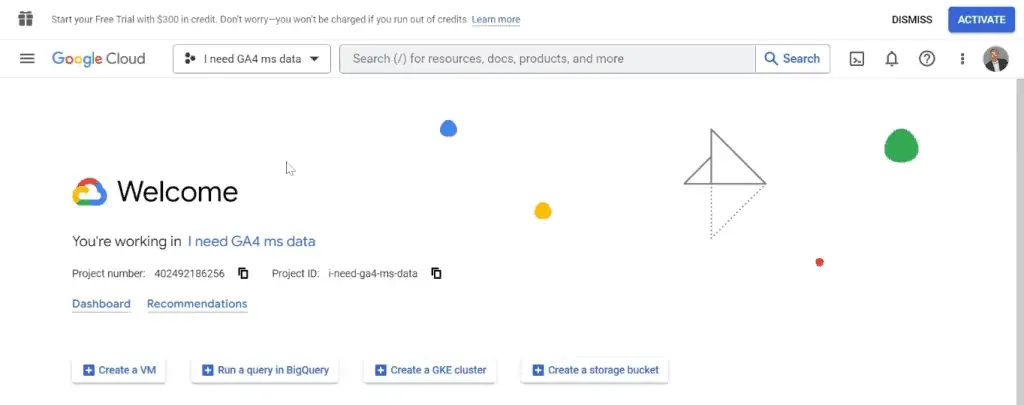This screenshot has height=405, width=1024.
Task: Click 'Run a query in BigQuery' button
Action: [265, 370]
